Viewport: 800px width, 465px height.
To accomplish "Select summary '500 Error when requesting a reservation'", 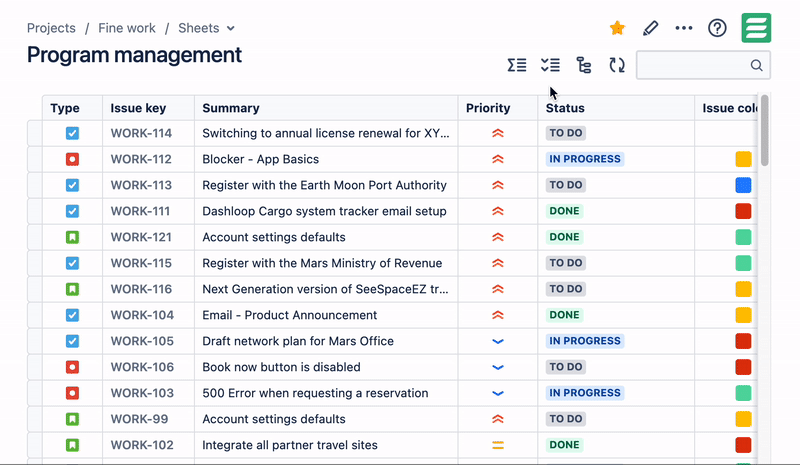I will point(315,394).
